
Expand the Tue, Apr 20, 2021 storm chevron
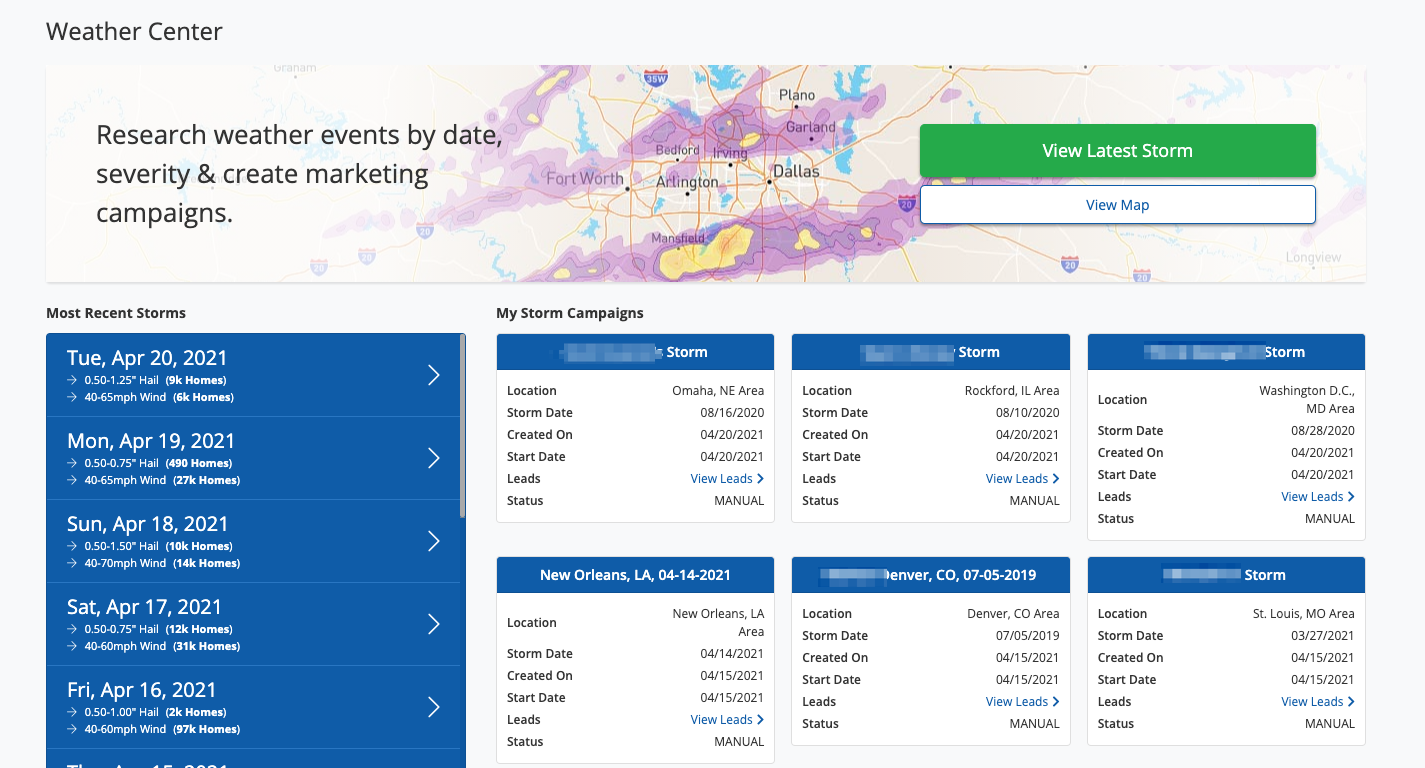tap(434, 375)
